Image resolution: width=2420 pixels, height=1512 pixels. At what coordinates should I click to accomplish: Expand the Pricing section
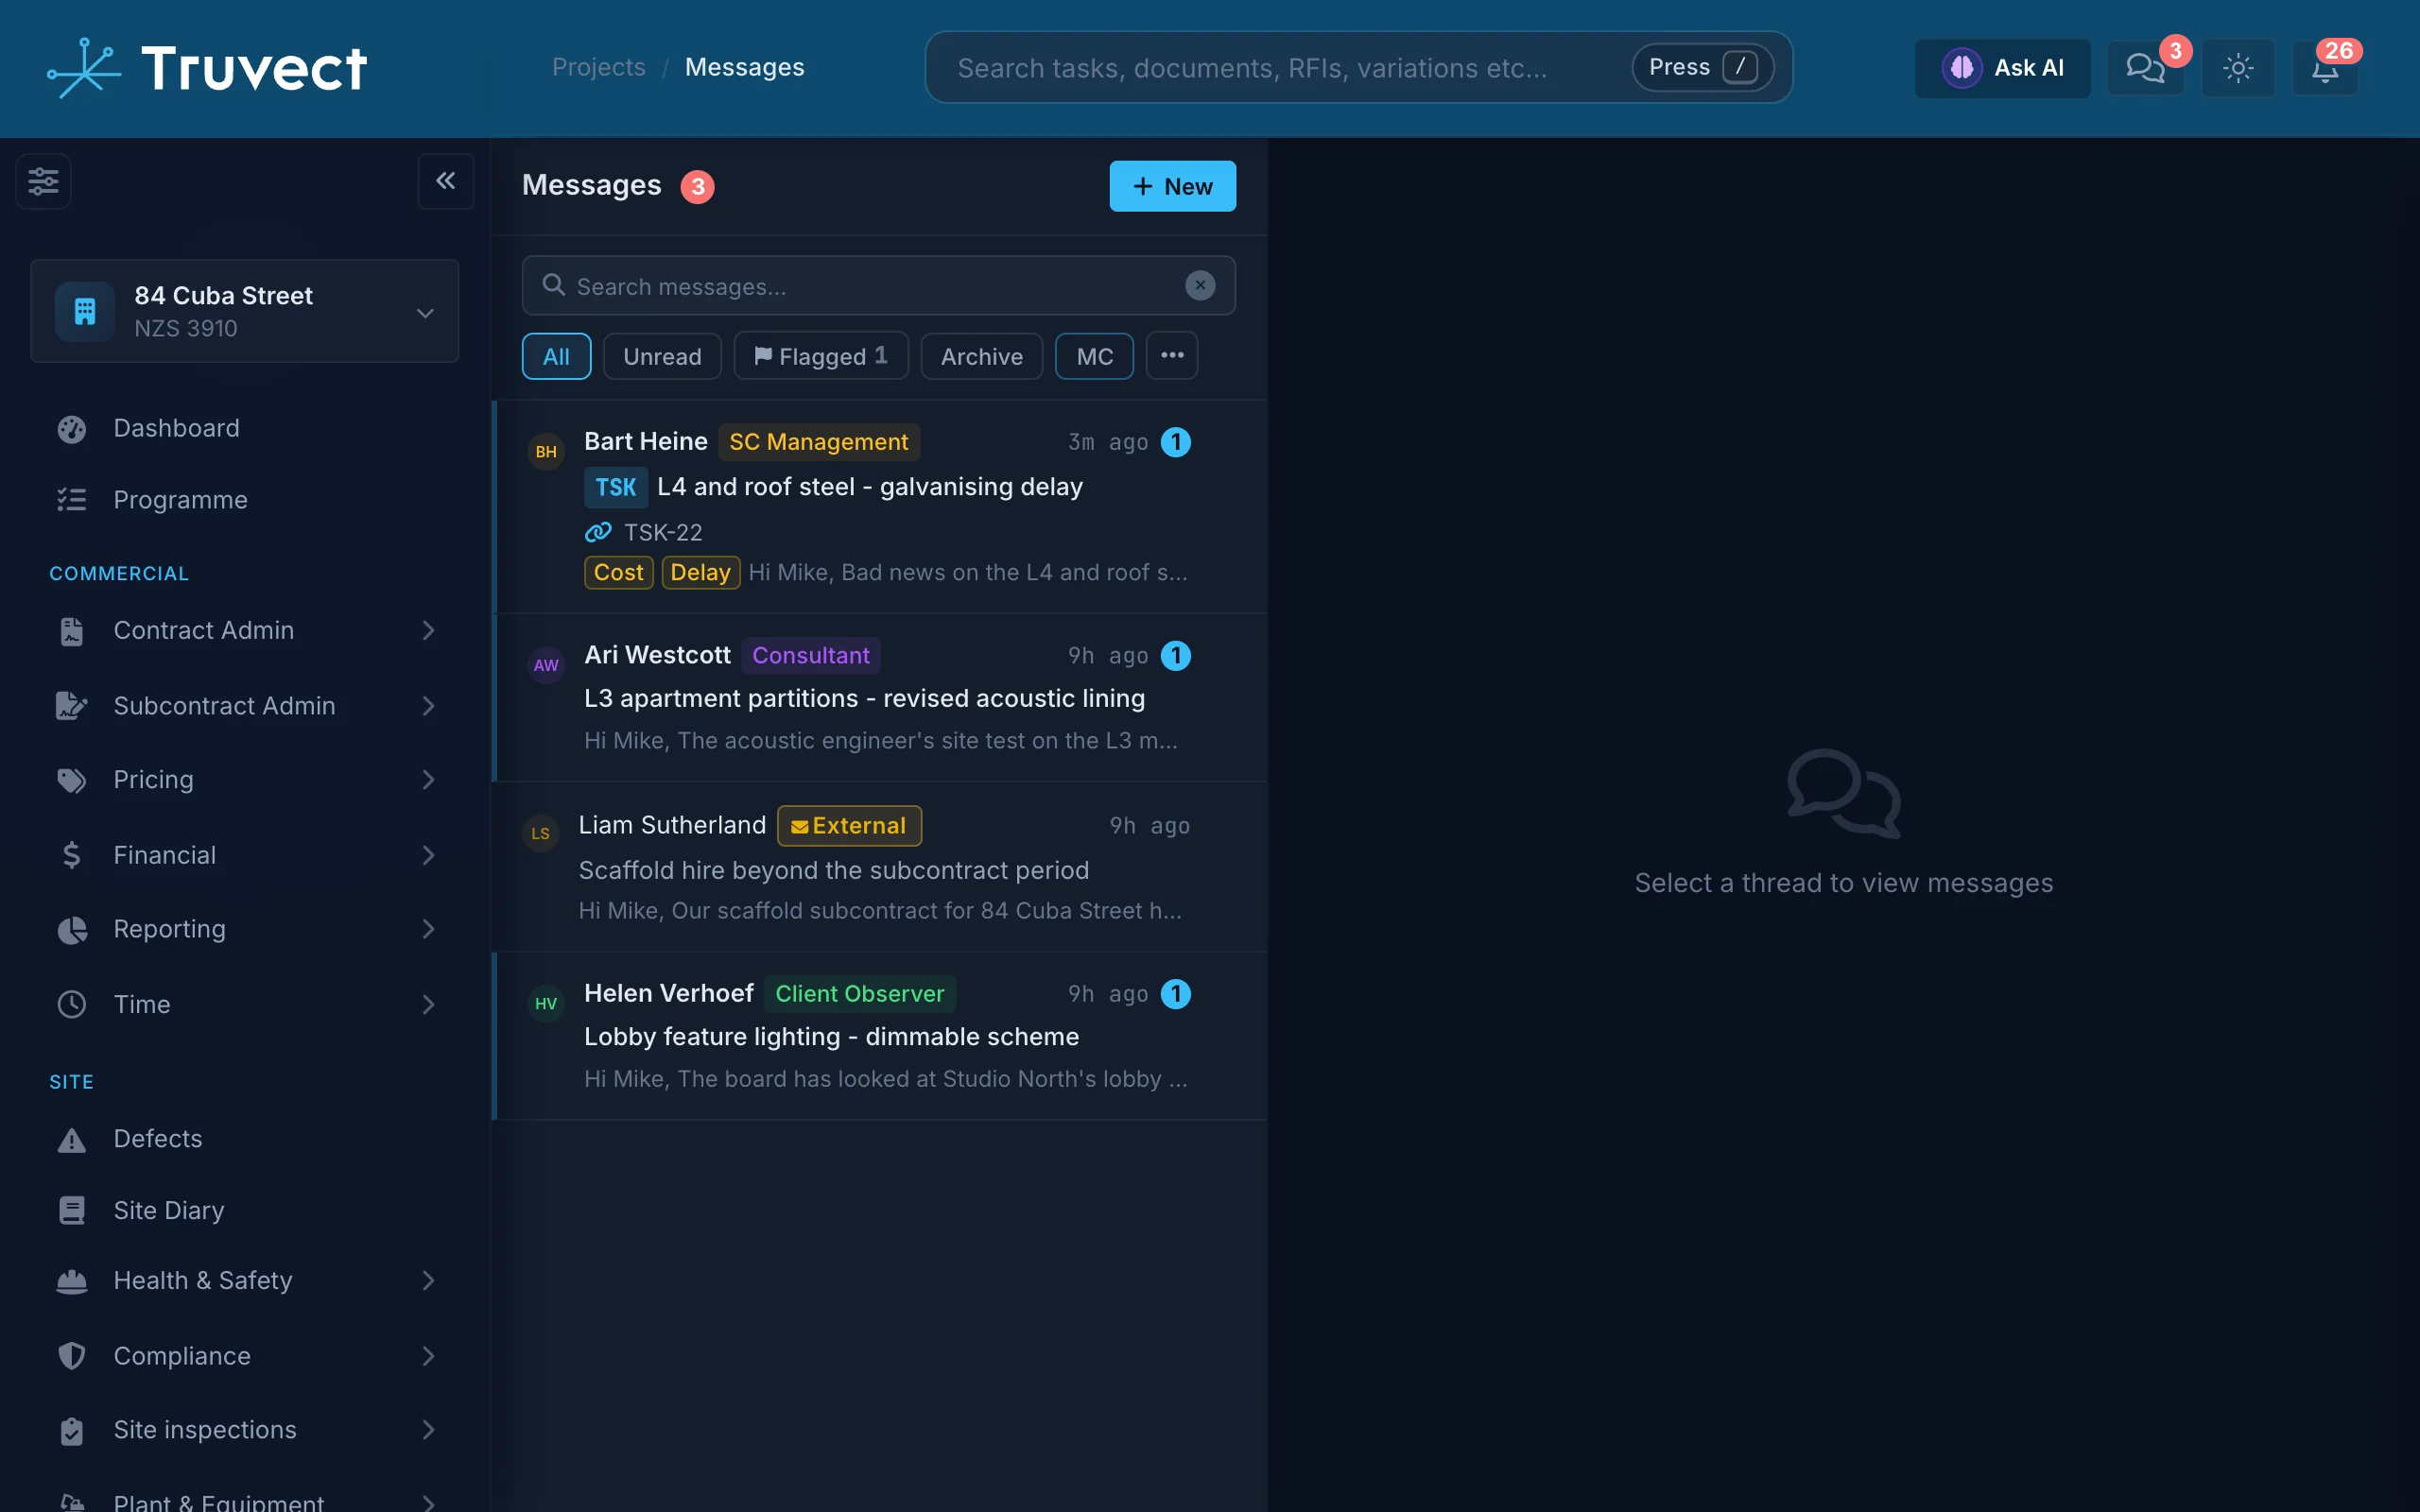coord(245,780)
